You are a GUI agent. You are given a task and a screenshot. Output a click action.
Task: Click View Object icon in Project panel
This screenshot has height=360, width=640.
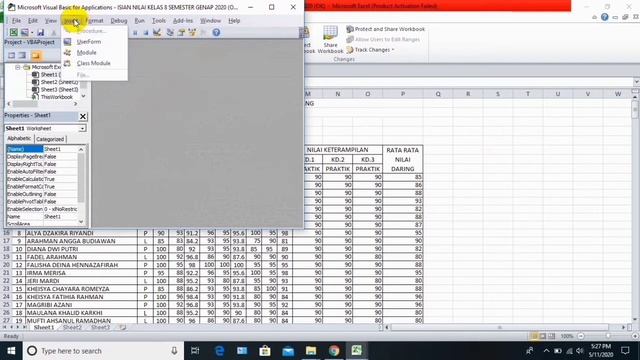(x=22, y=56)
